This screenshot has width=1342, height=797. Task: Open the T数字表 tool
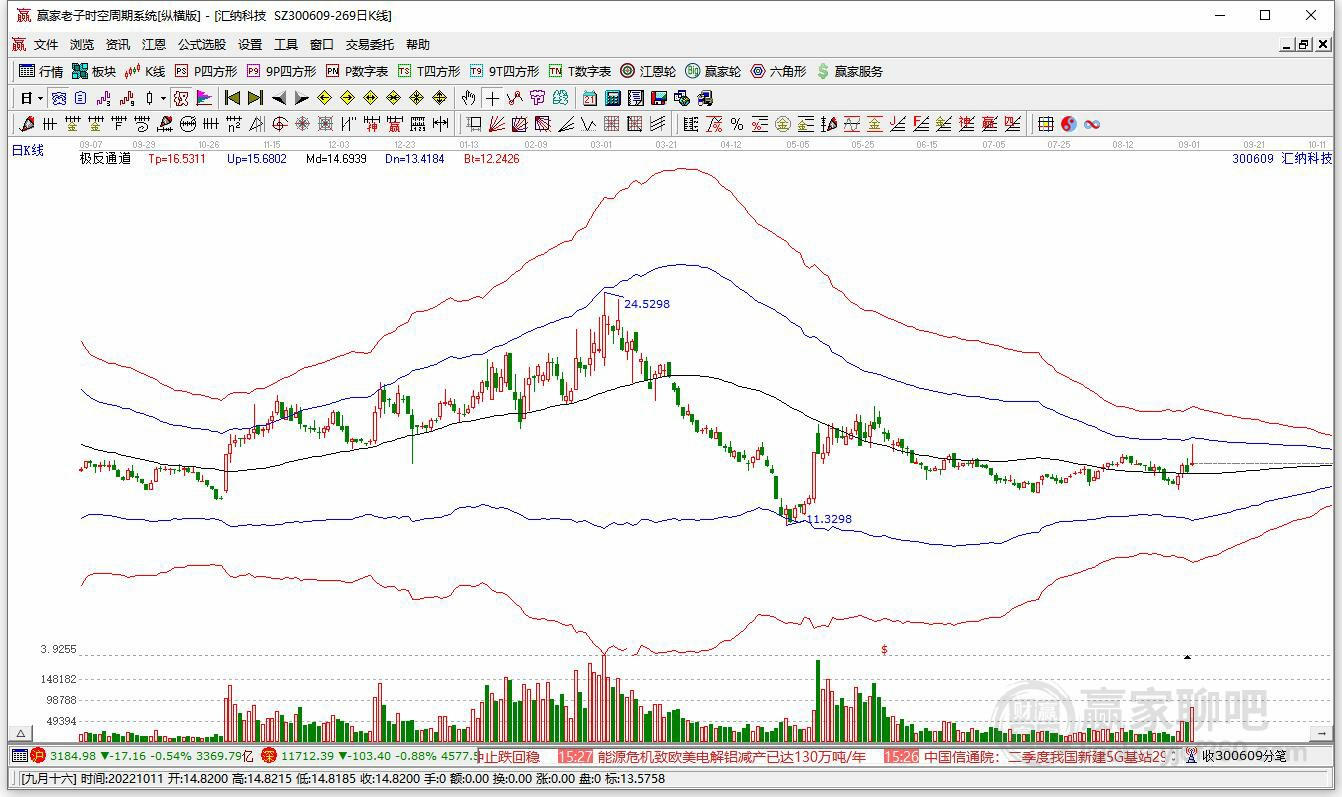[580, 71]
